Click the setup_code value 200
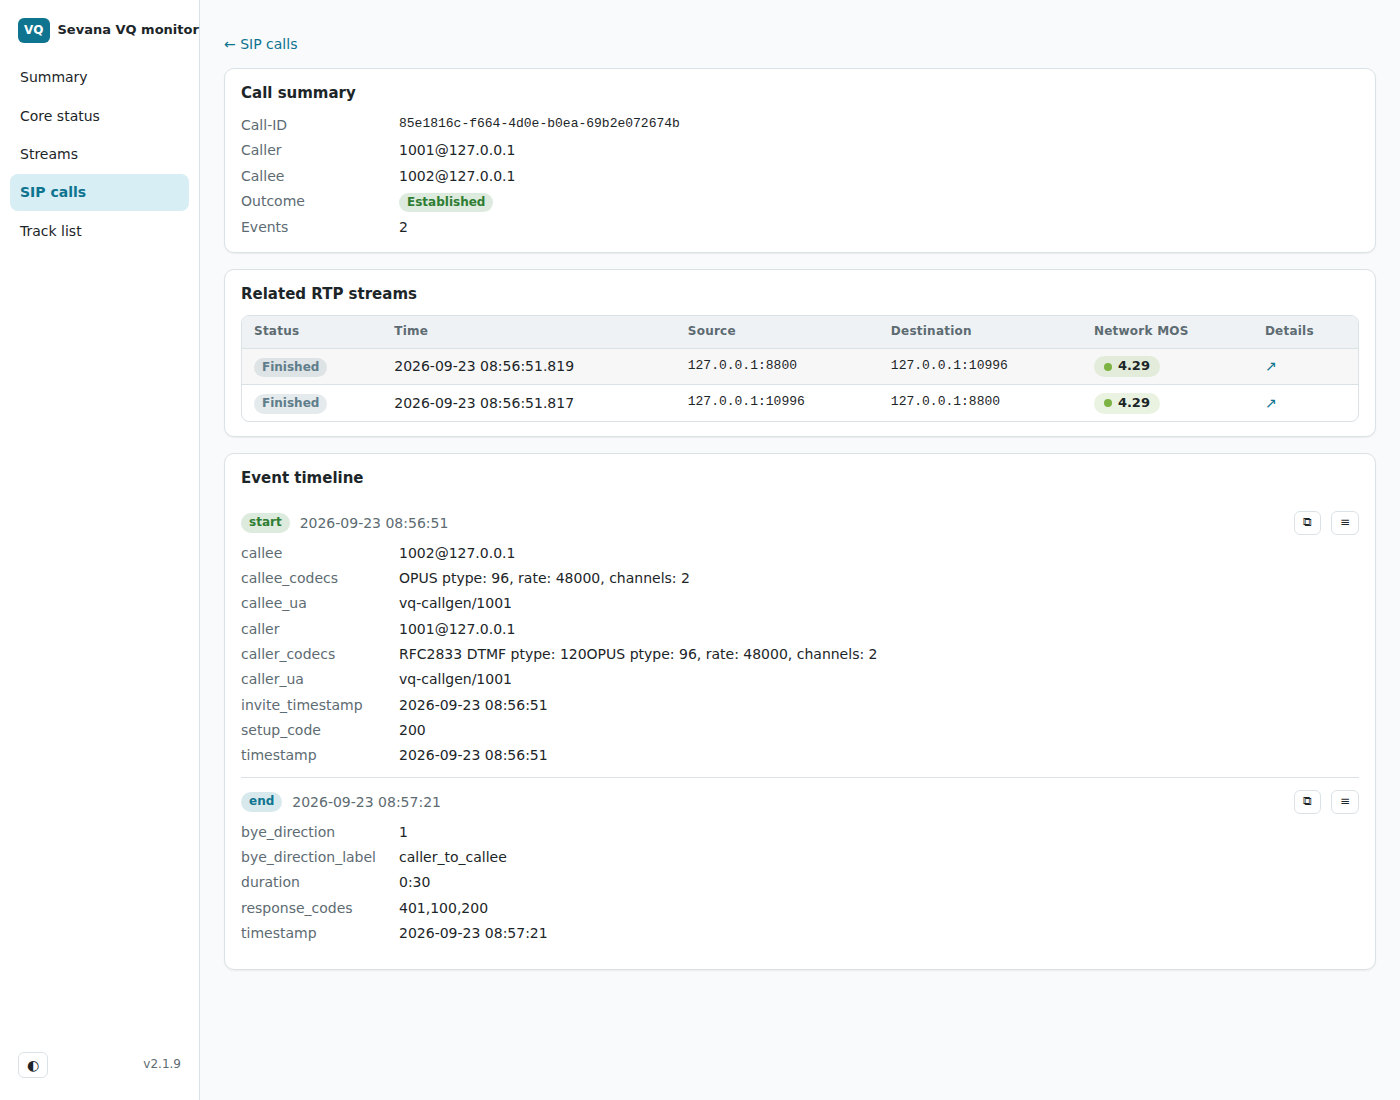This screenshot has height=1100, width=1400. pyautogui.click(x=412, y=730)
